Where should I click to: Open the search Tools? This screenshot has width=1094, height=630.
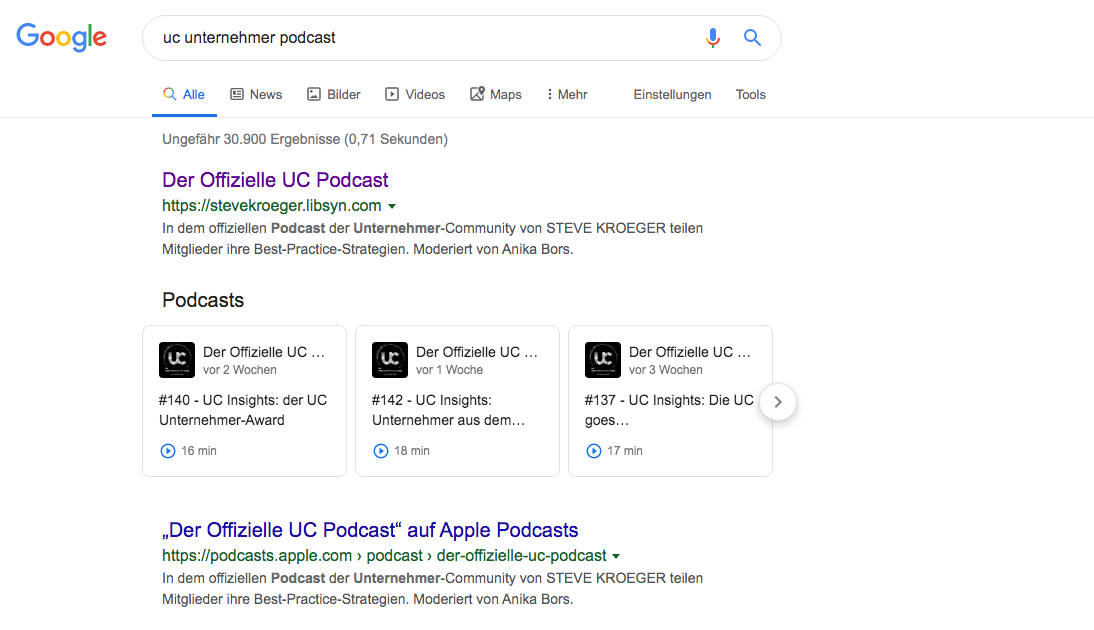click(x=751, y=94)
